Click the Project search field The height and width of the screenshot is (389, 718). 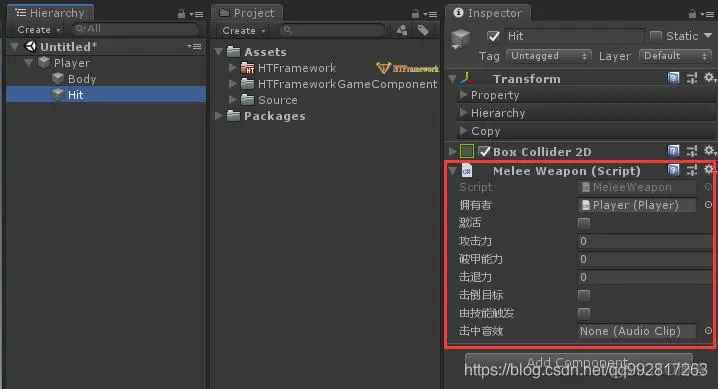(332, 30)
